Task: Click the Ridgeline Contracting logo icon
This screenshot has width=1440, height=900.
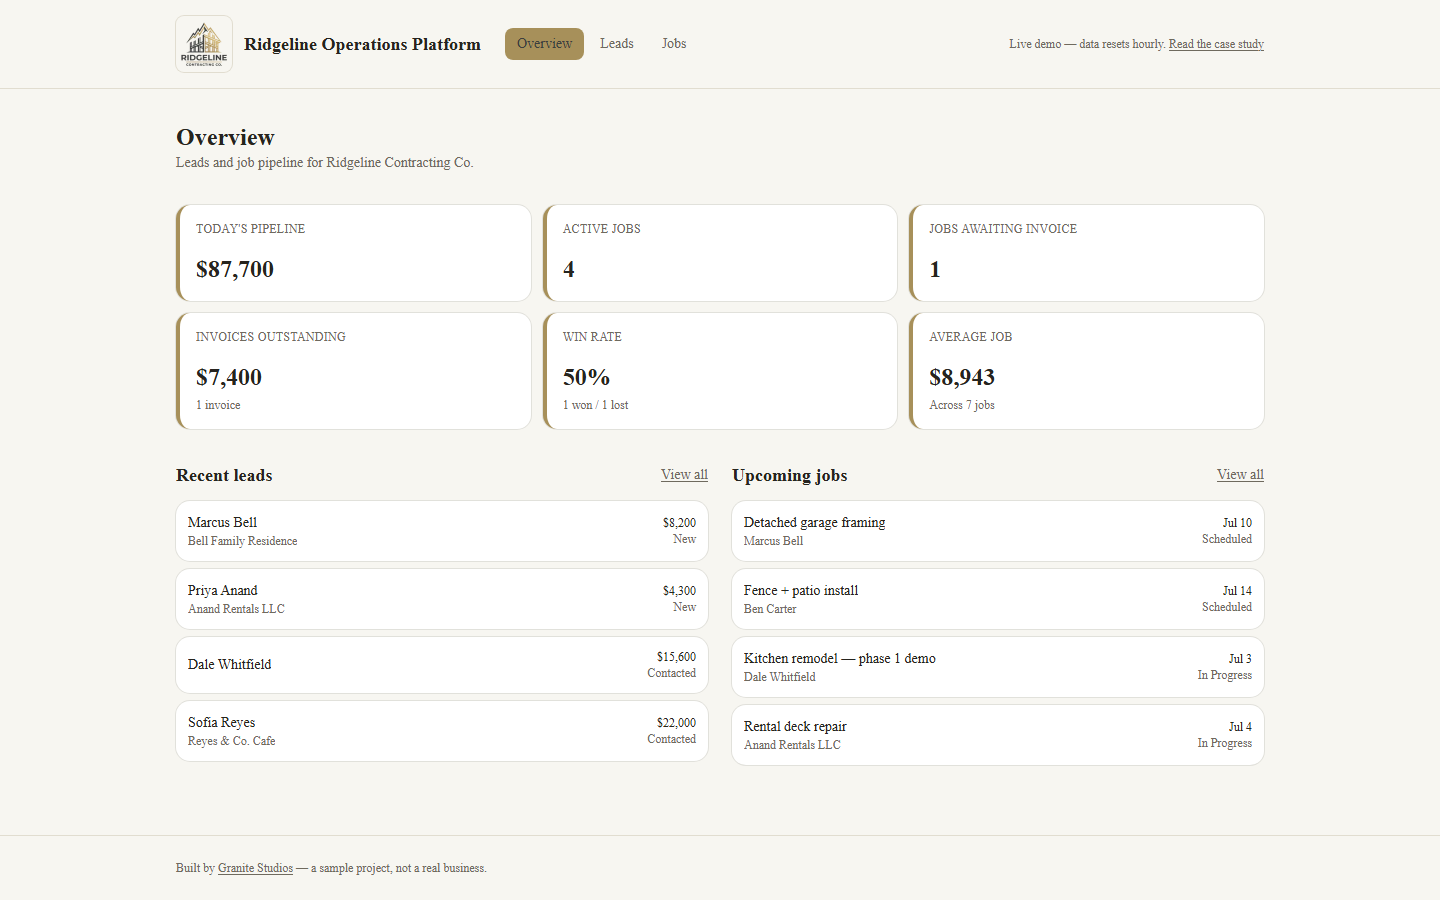Action: pyautogui.click(x=204, y=44)
